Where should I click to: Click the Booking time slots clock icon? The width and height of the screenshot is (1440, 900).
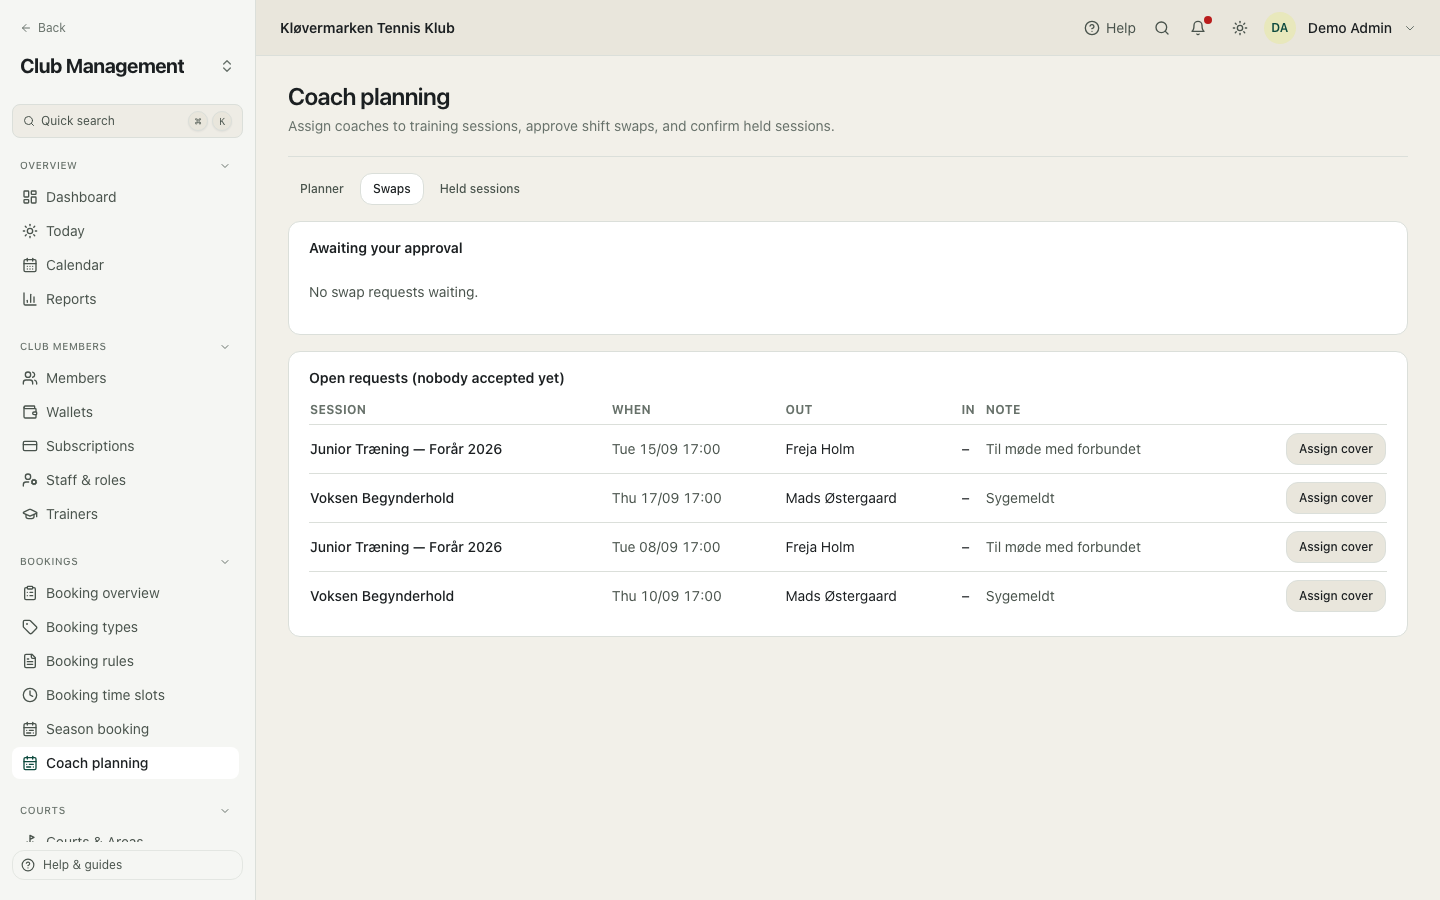click(30, 695)
